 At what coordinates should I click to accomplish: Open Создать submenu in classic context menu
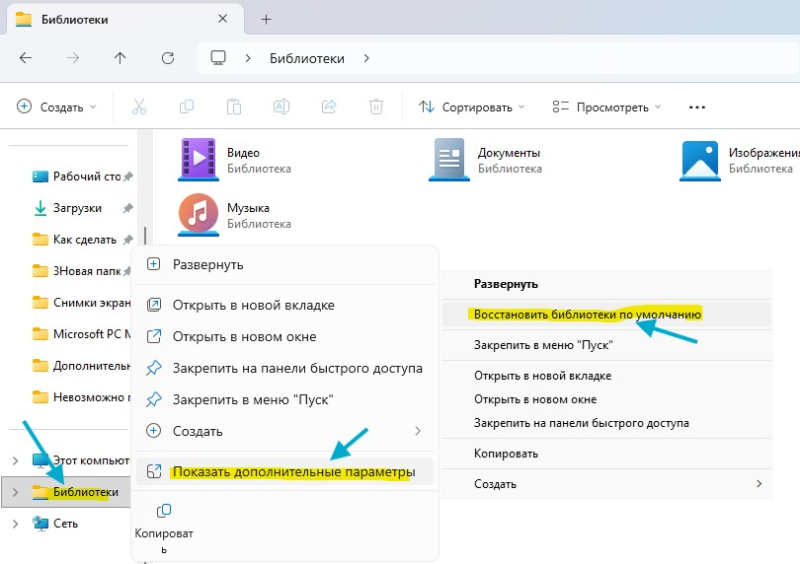607,484
